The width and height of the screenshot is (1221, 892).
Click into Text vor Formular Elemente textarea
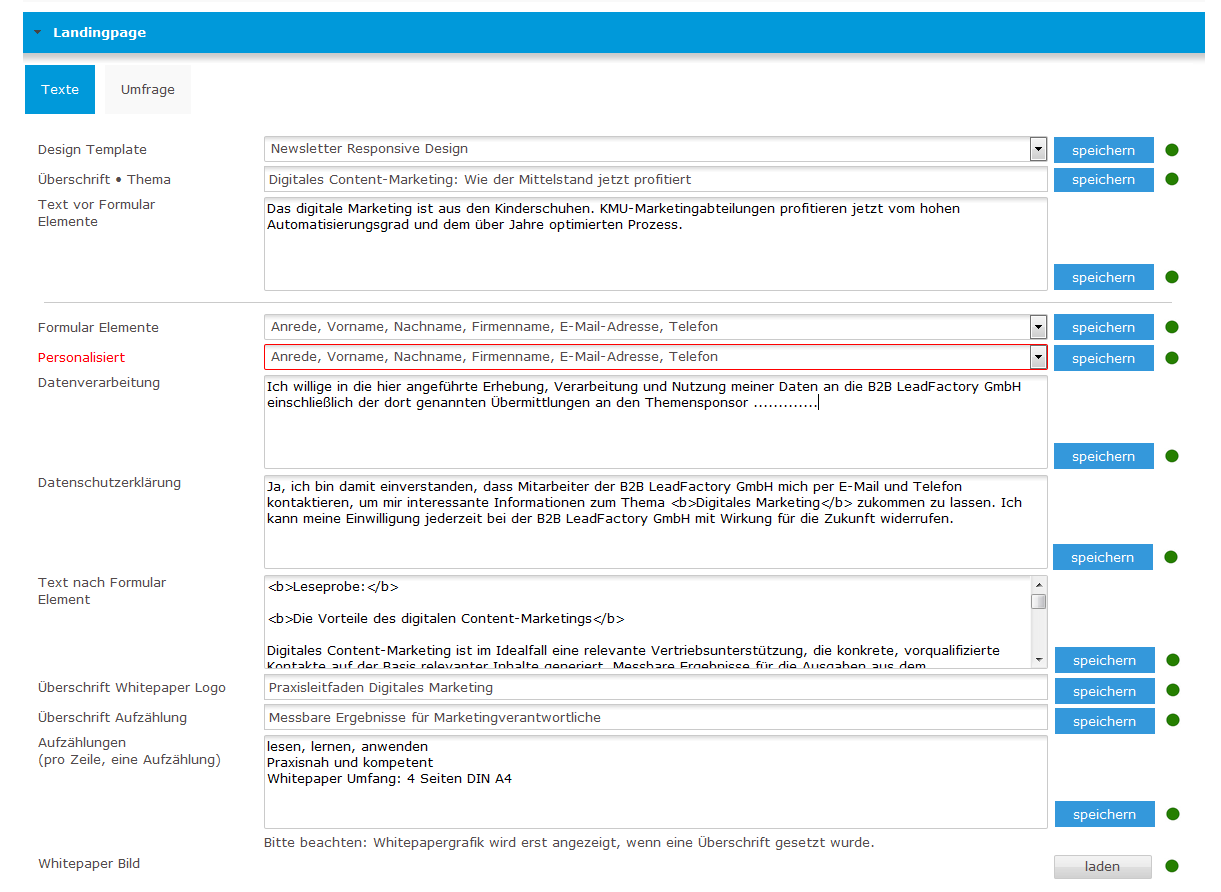656,244
